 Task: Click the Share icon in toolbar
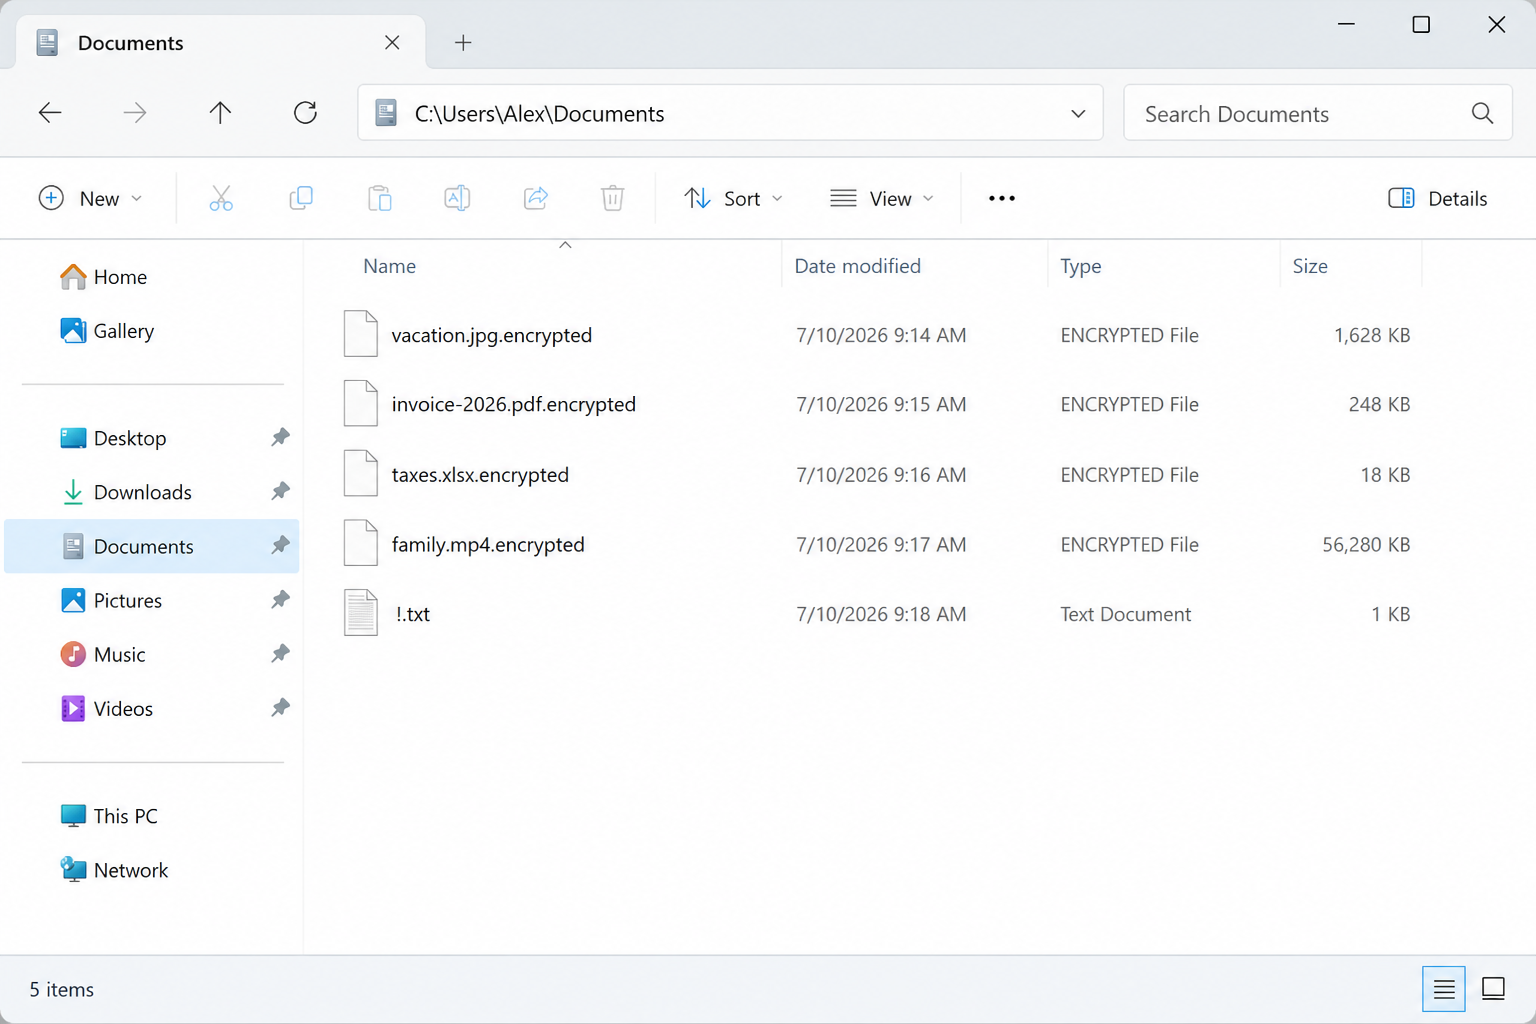(536, 198)
